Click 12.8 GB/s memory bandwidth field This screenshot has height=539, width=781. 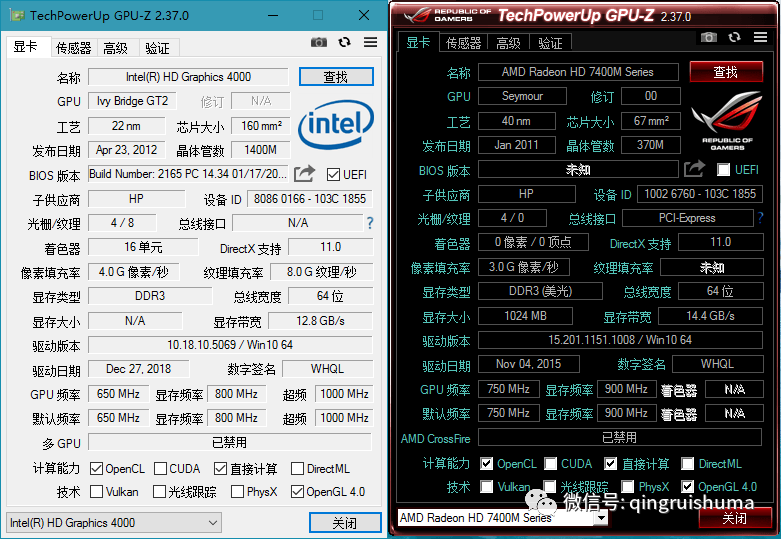(320, 321)
